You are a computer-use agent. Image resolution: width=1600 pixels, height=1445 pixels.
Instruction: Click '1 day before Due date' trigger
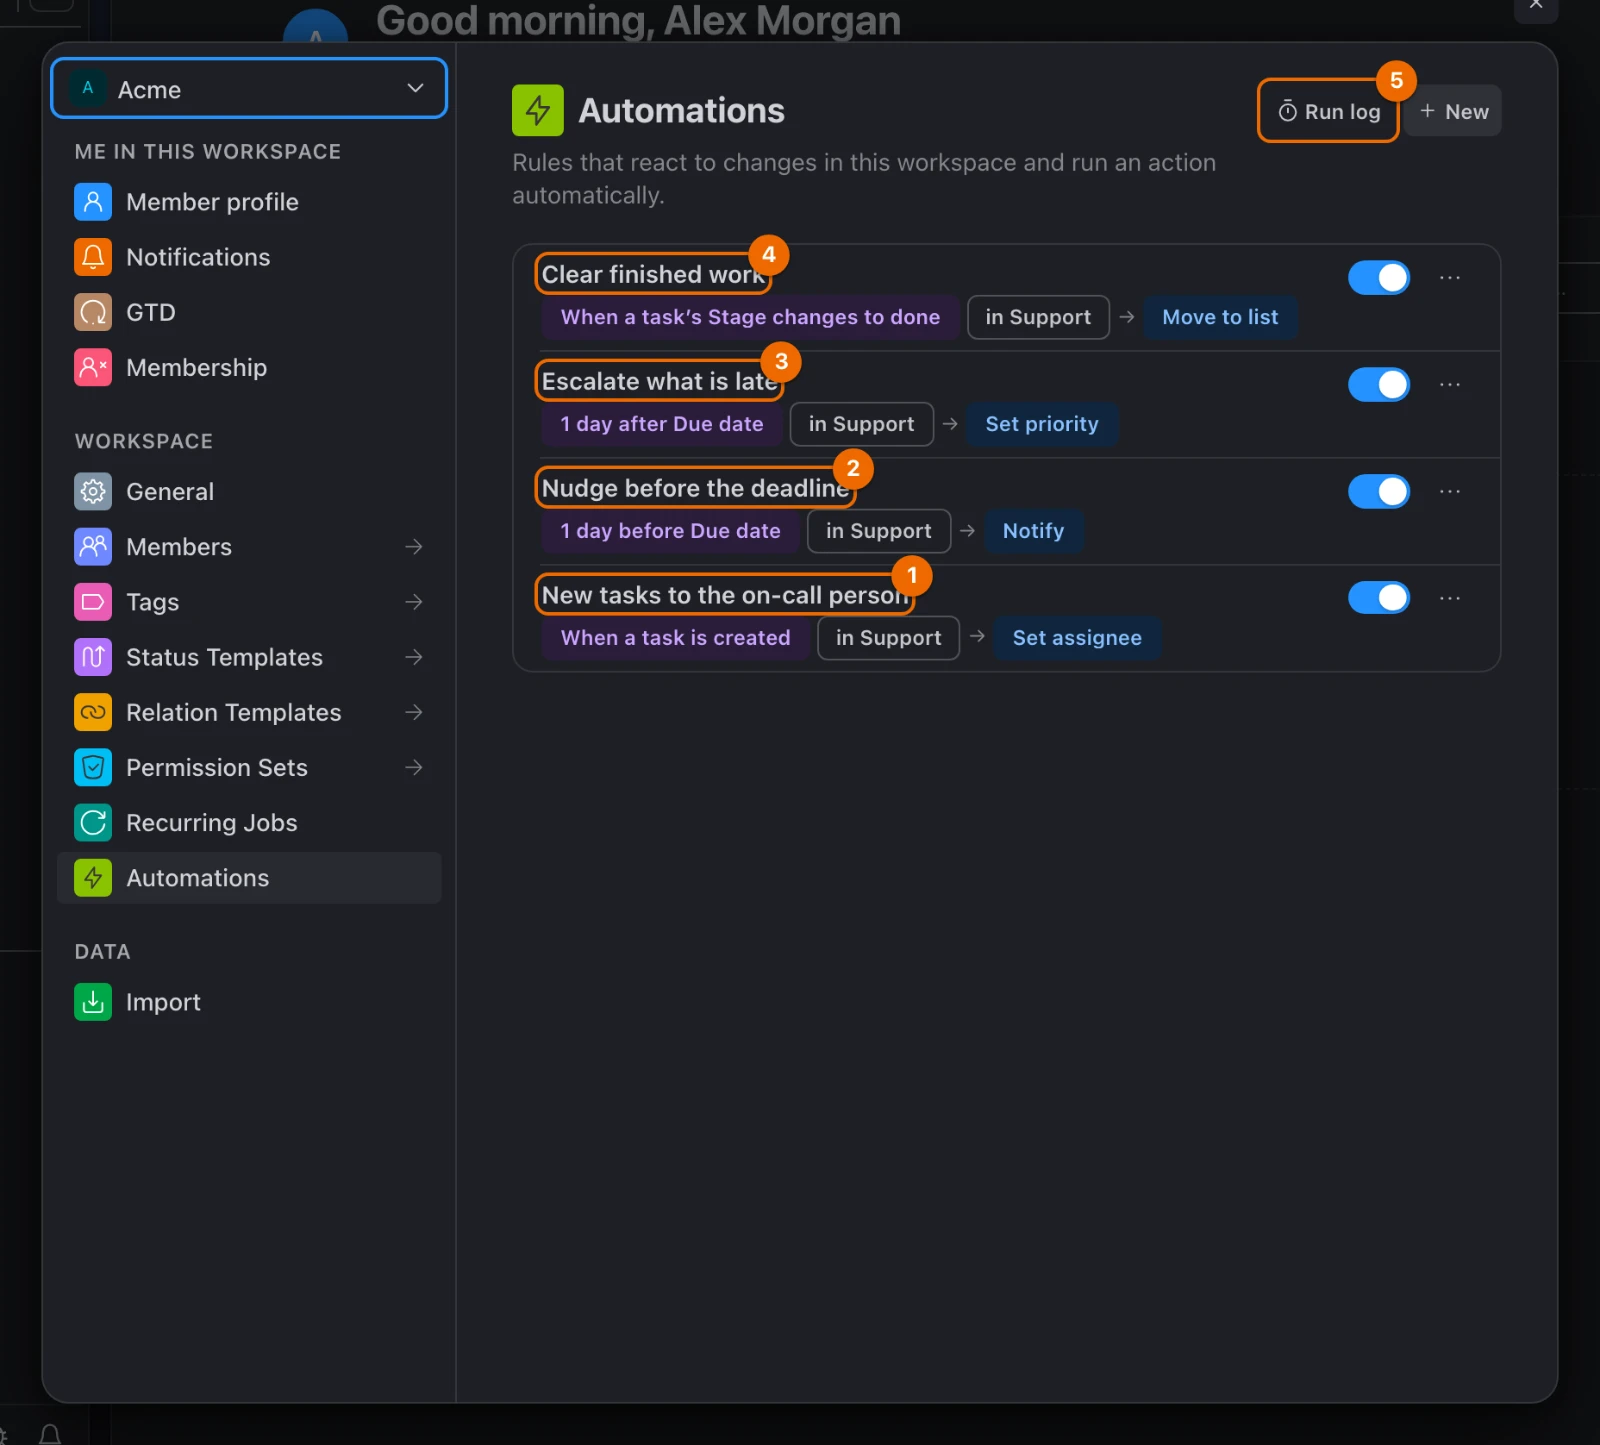670,531
